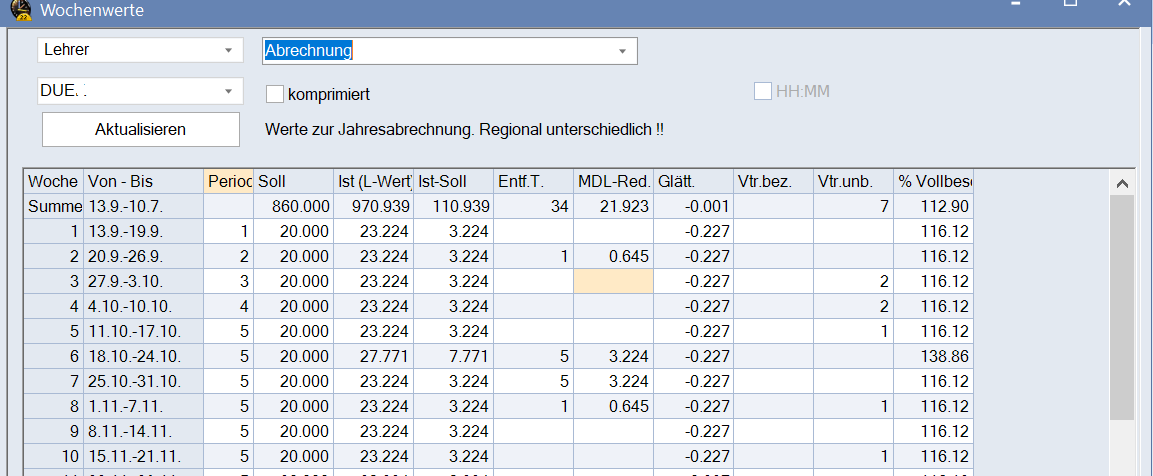
Task: Click the Soll column header
Action: click(x=293, y=181)
